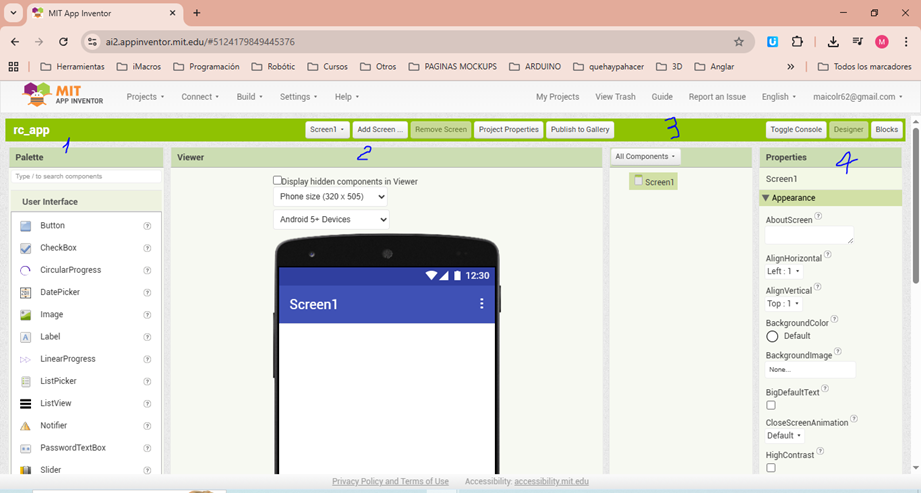Pick the DatePicker palette icon
The width and height of the screenshot is (921, 493).
pos(26,292)
